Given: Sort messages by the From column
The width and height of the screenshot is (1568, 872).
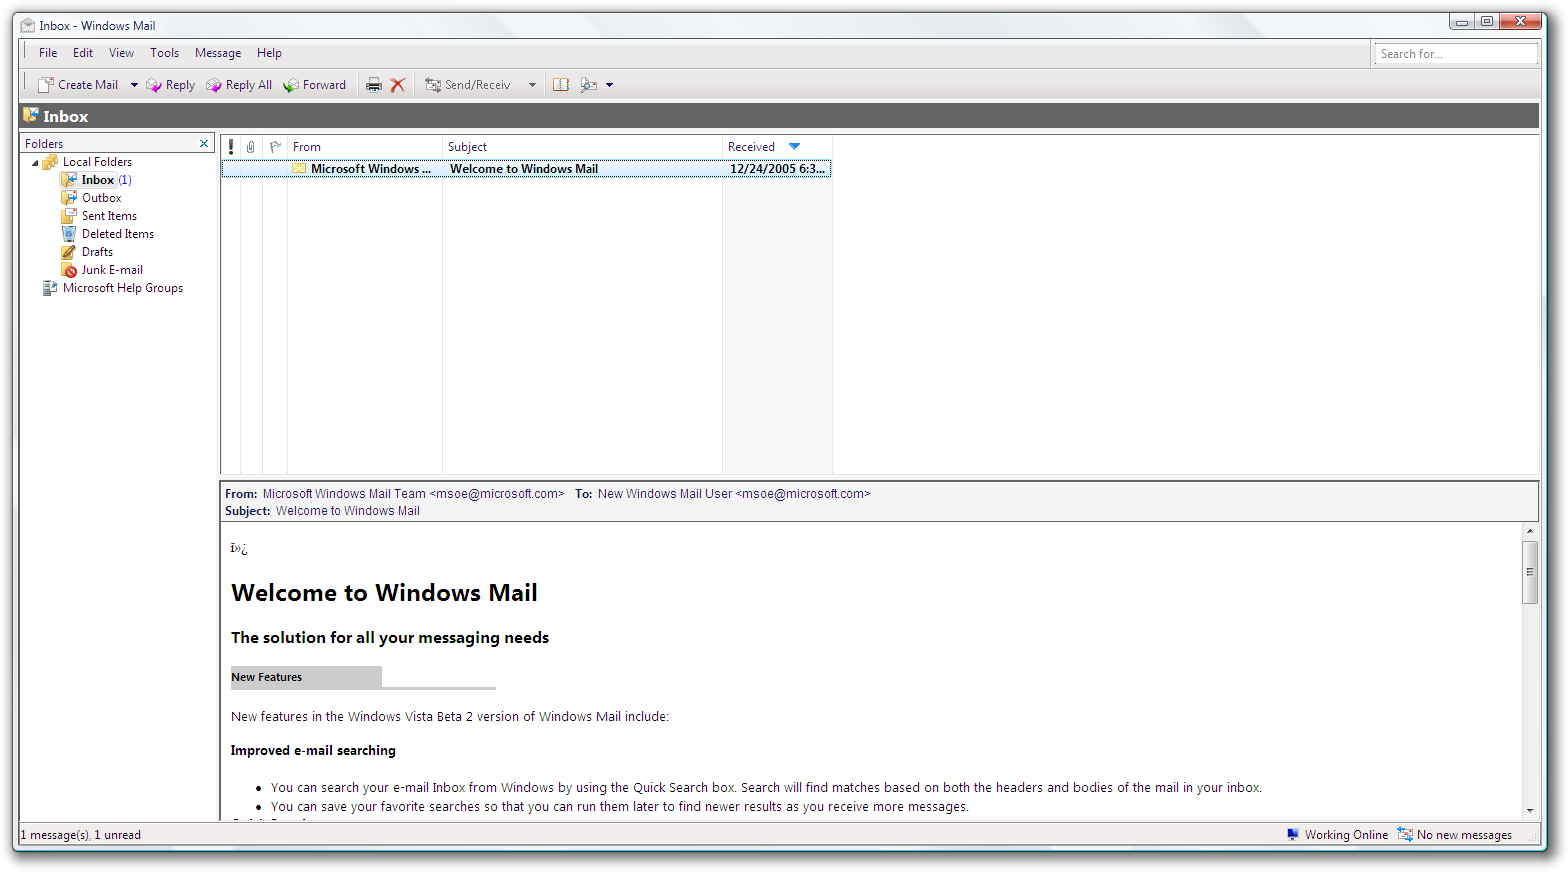Looking at the screenshot, I should pos(365,147).
